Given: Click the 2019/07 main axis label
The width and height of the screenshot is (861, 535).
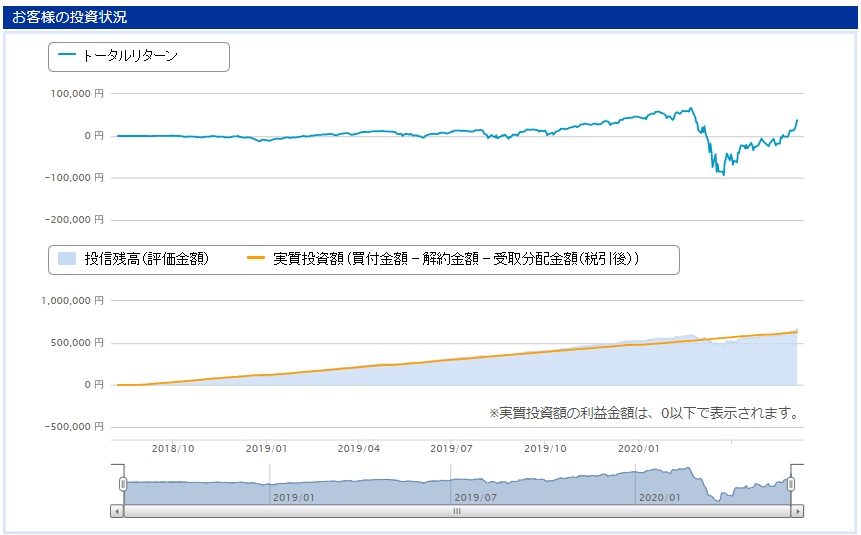Looking at the screenshot, I should [x=451, y=449].
